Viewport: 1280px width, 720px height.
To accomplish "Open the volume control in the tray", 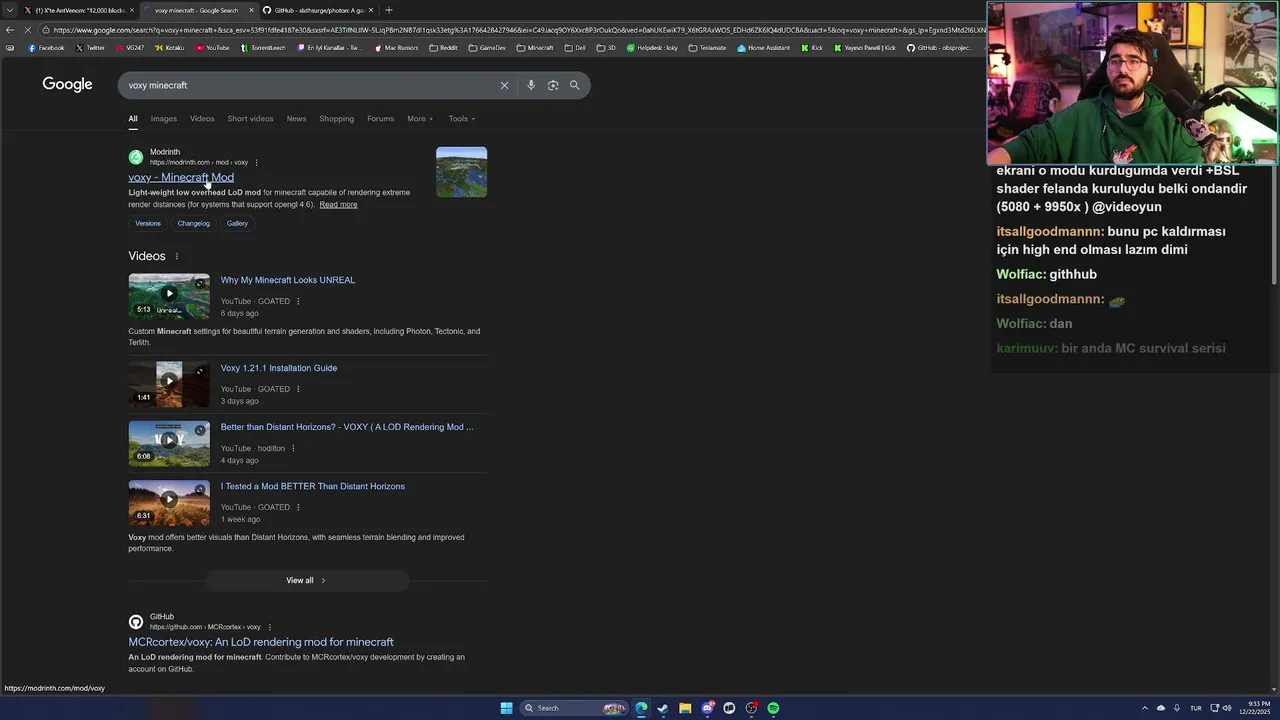I will point(1226,708).
